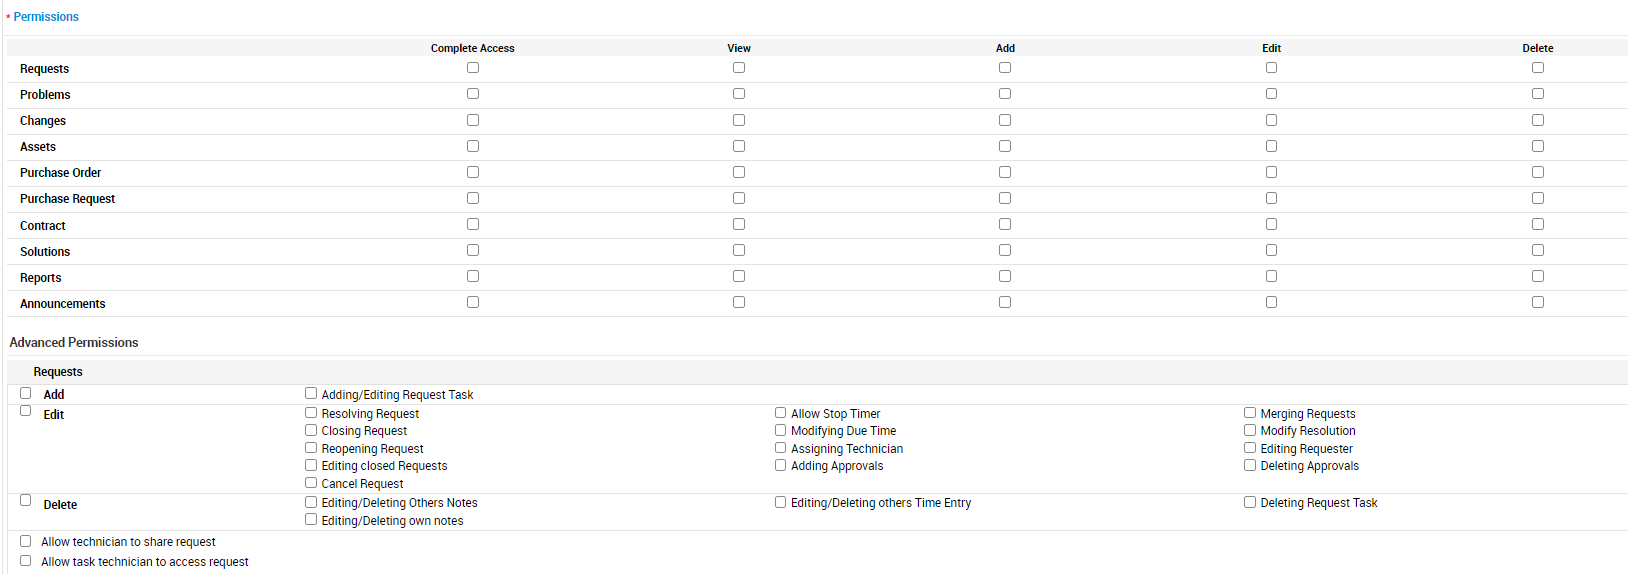Enable Allow task technician to access request

click(x=26, y=561)
